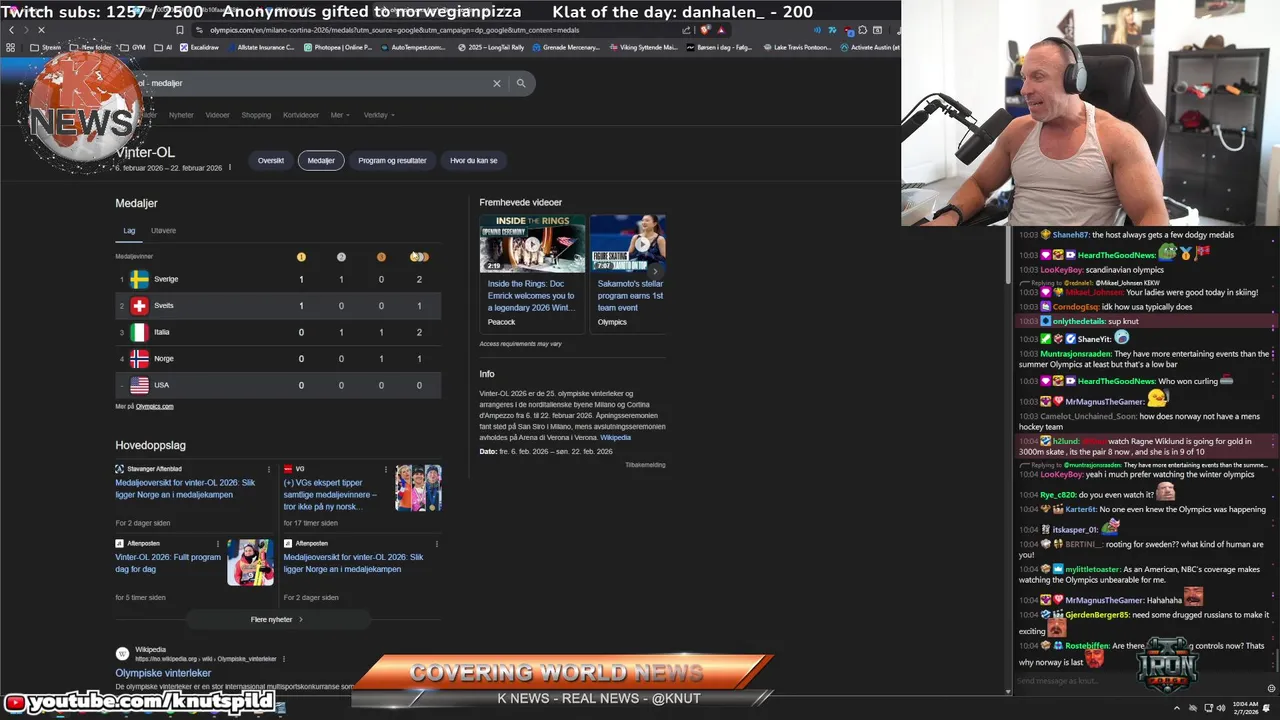Open the New folder bookmarks folder
Image resolution: width=1280 pixels, height=720 pixels.
(91, 47)
